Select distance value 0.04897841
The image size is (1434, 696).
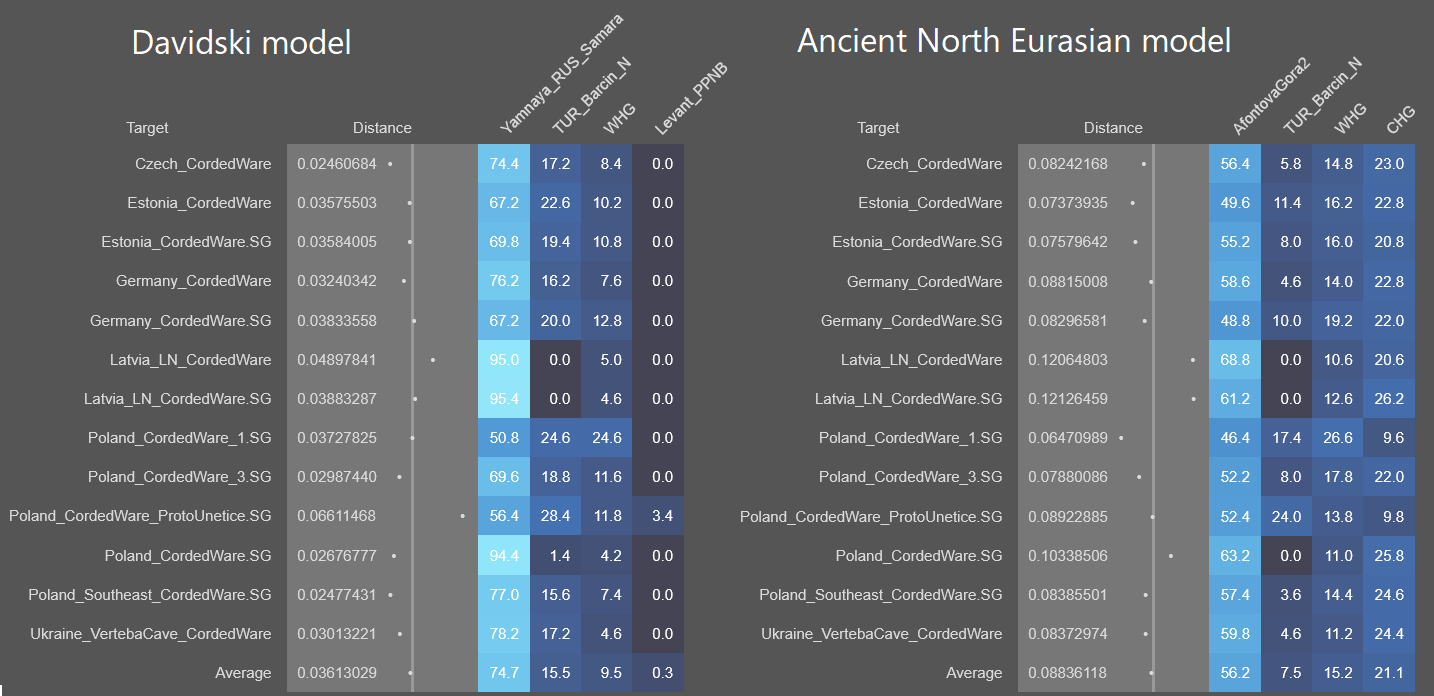click(337, 360)
